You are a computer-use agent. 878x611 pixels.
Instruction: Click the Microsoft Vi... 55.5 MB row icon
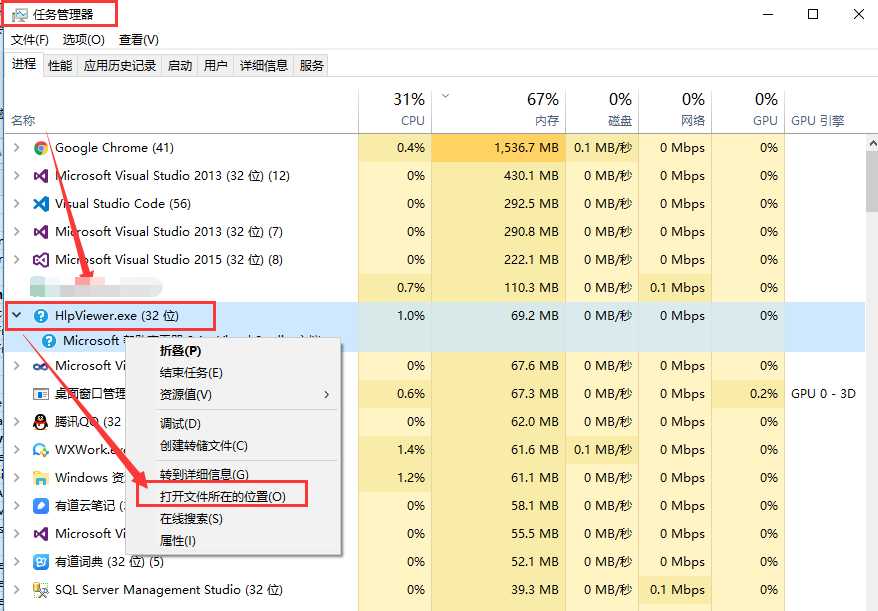pyautogui.click(x=40, y=534)
